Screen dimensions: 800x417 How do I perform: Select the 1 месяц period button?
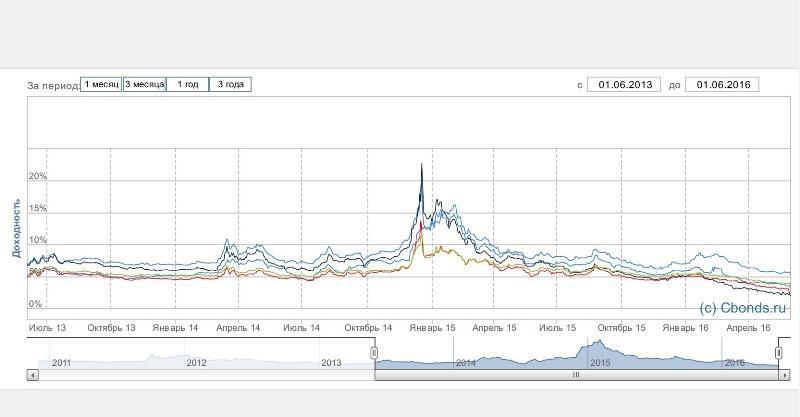(101, 84)
